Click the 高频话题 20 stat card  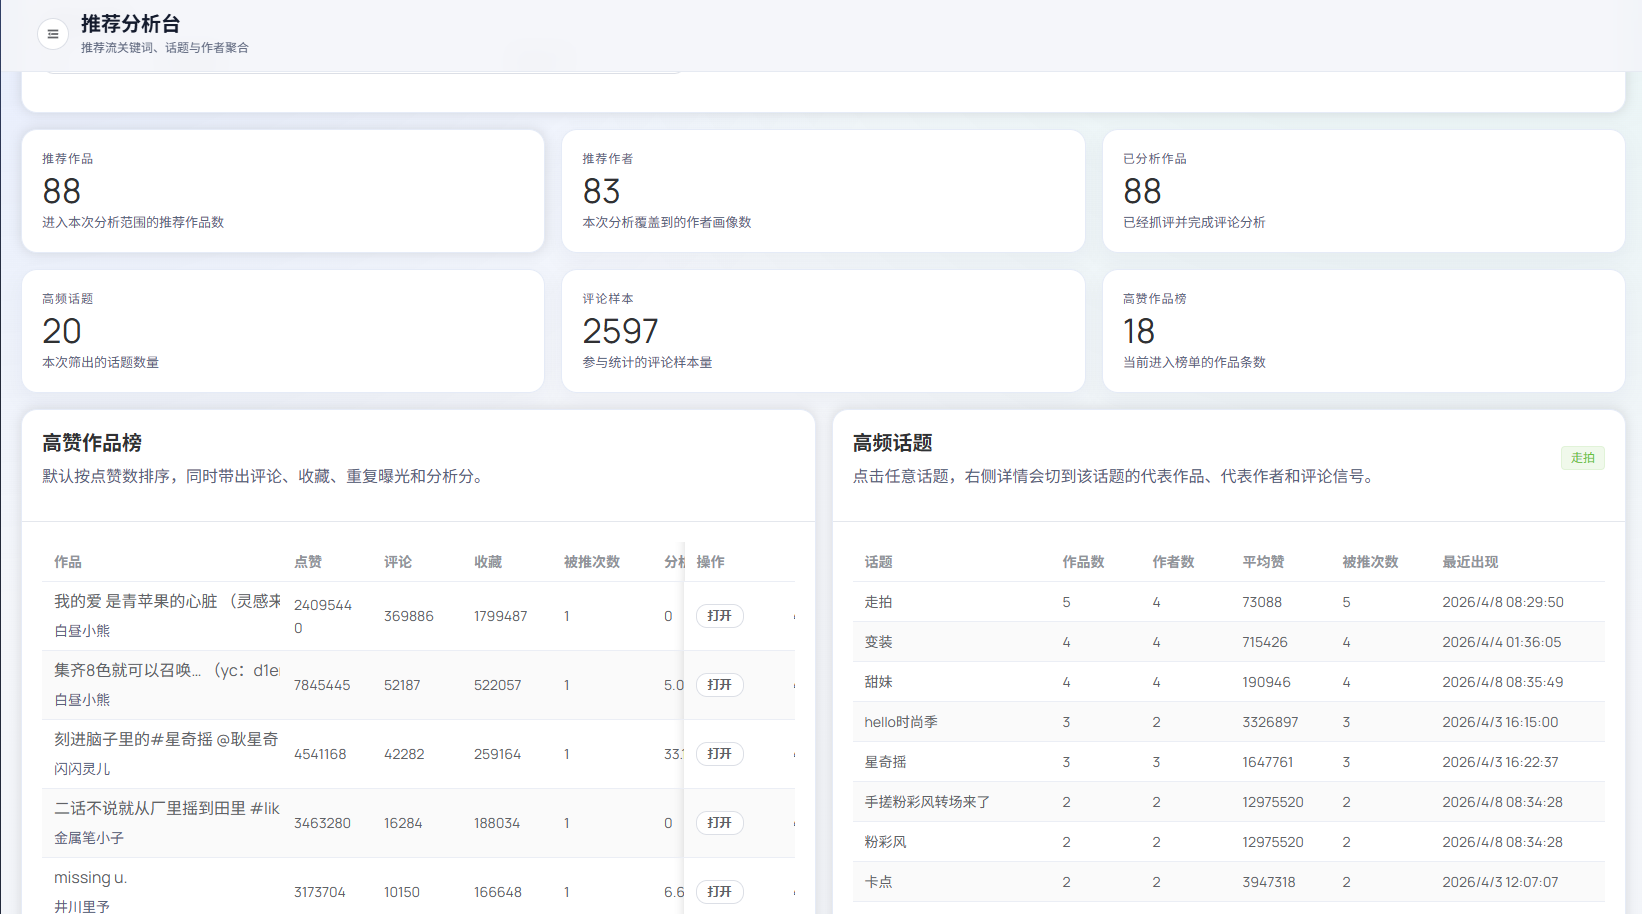(283, 331)
